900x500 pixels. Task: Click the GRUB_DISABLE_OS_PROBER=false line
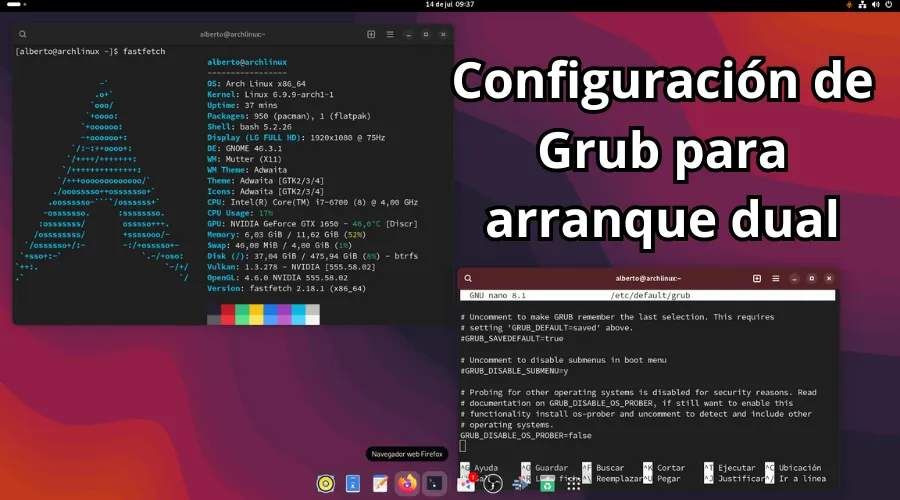pos(526,436)
